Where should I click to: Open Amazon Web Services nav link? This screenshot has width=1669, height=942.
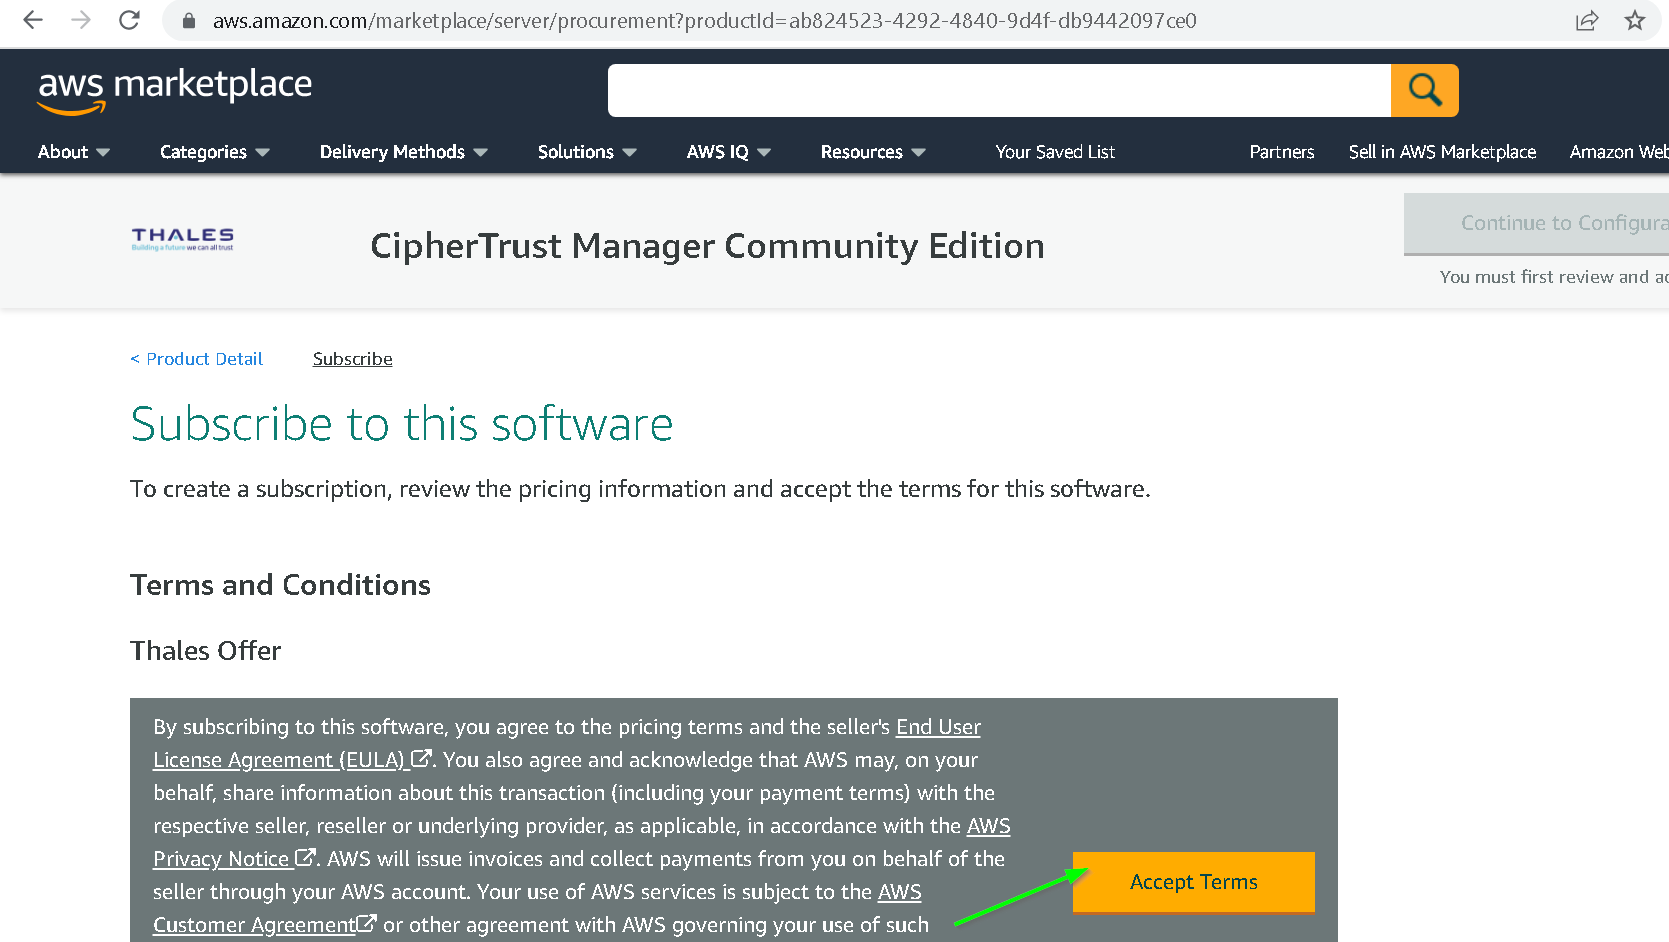click(x=1619, y=152)
